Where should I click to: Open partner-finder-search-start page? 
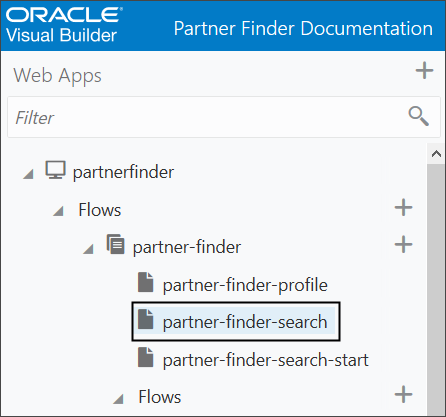pyautogui.click(x=265, y=360)
